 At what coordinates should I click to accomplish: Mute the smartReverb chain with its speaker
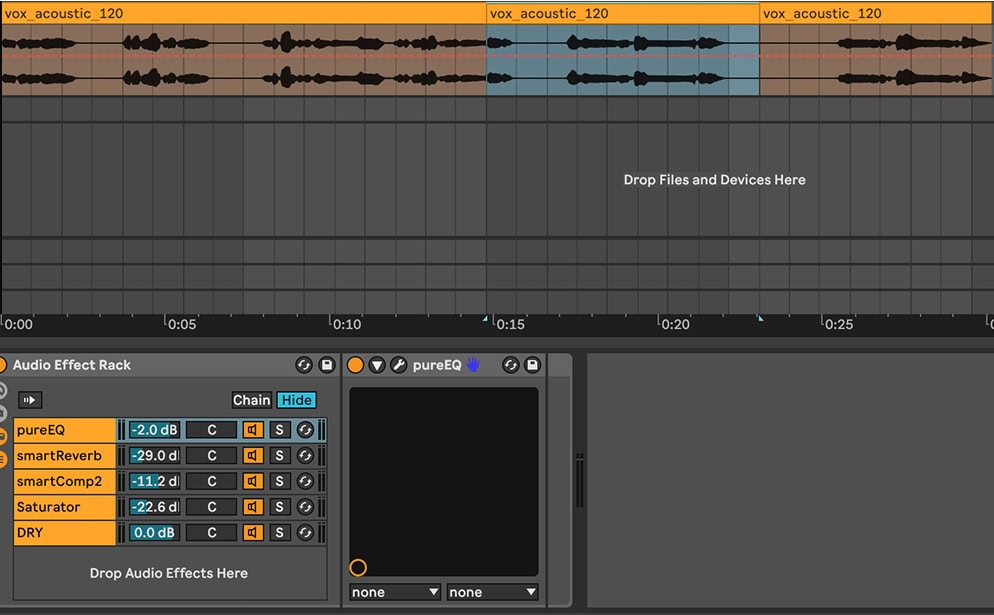(253, 456)
